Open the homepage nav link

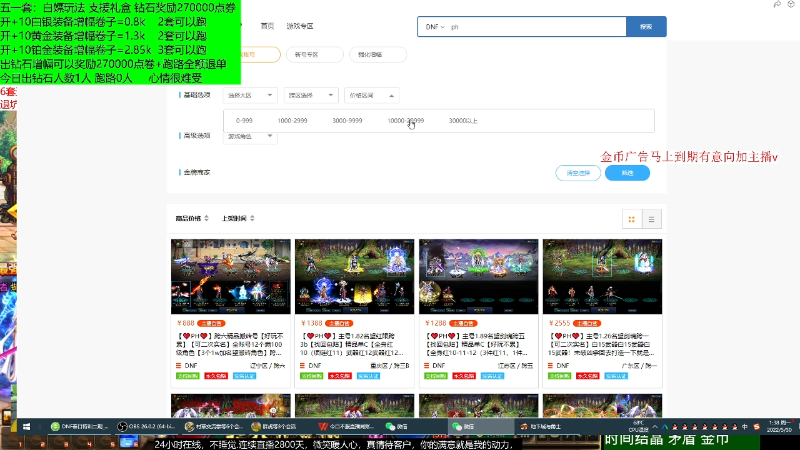(267, 26)
